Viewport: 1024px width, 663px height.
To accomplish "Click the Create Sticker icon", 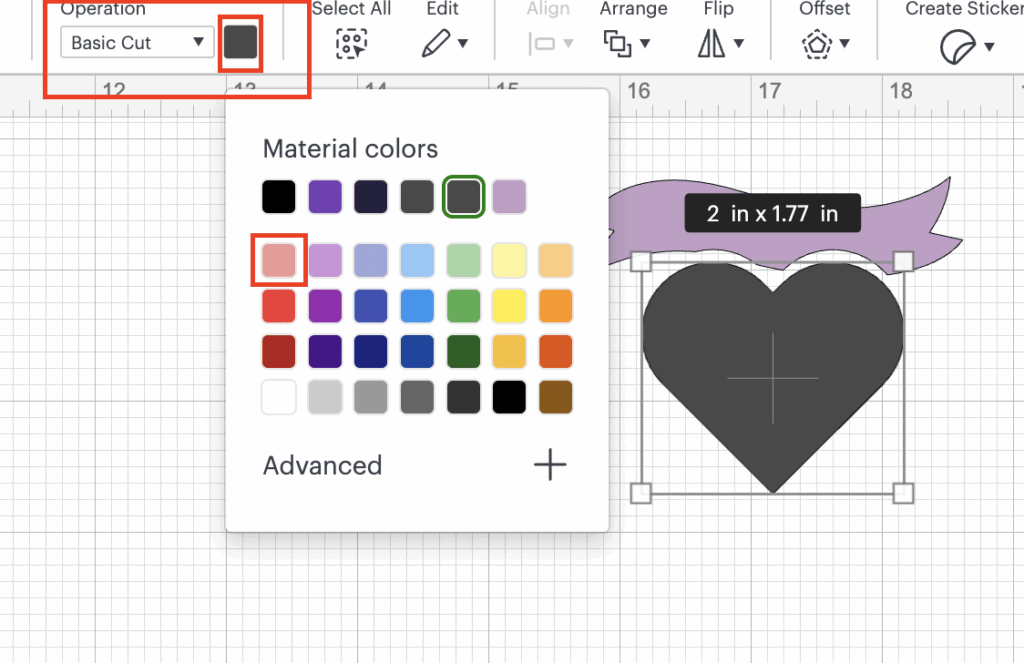I will [957, 46].
